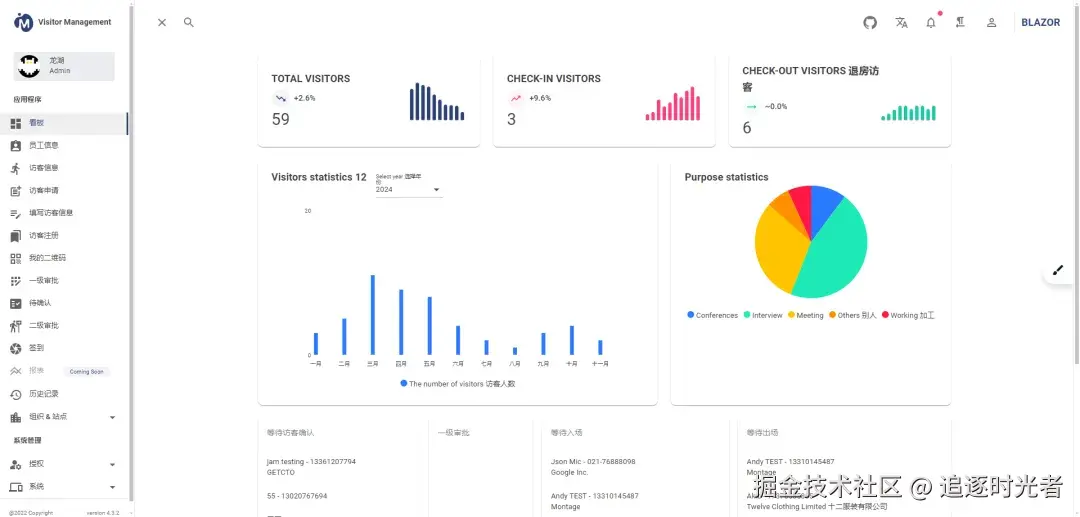
Task: Open the Select year 2024 dropdown
Action: pos(408,189)
